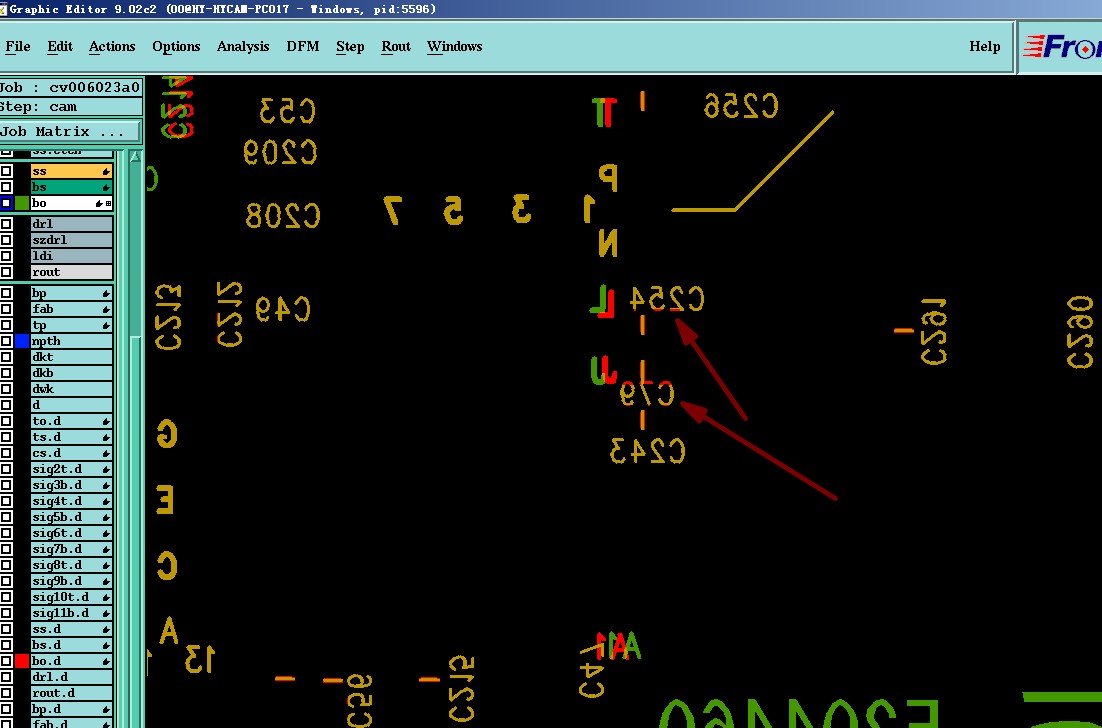This screenshot has width=1102, height=728.
Task: Tick the checkbox for the bs layer
Action: tap(6, 188)
